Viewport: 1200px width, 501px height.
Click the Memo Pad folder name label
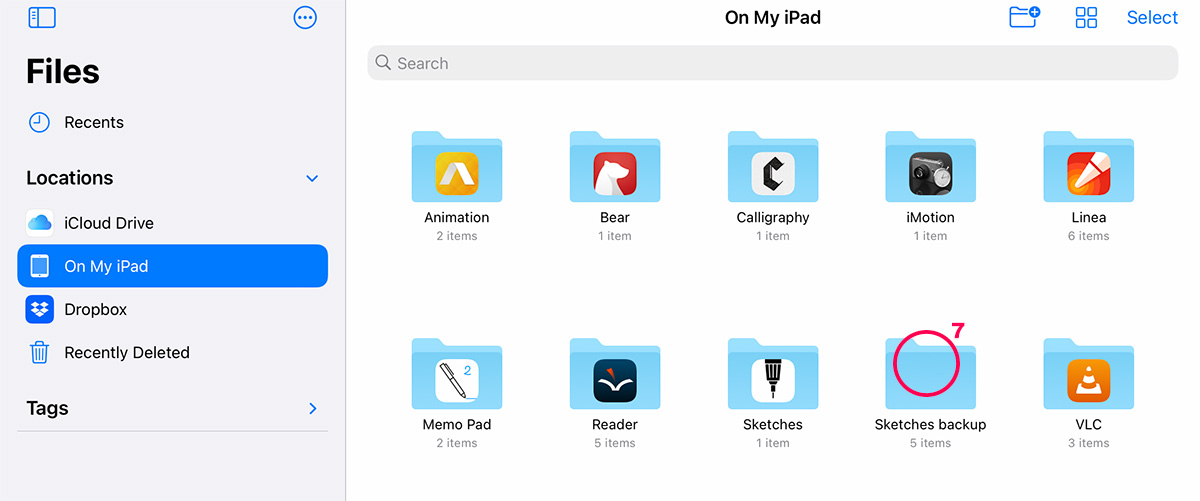457,424
